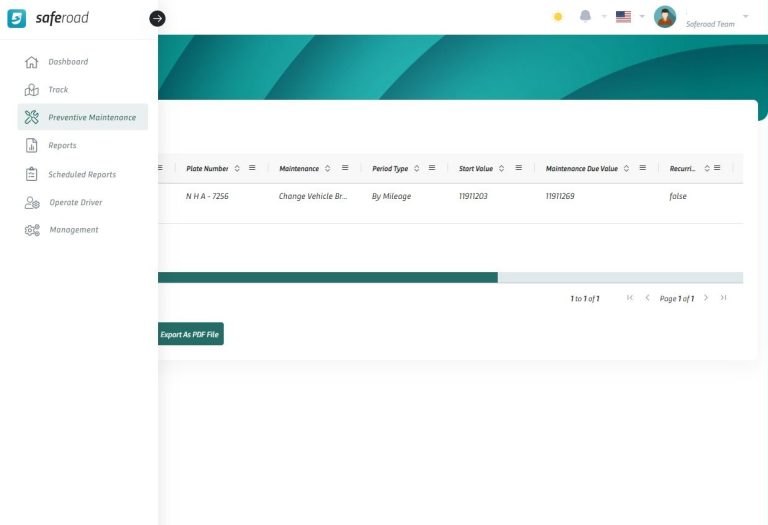The height and width of the screenshot is (525, 768).
Task: Click Export As PDF File button
Action: point(190,334)
